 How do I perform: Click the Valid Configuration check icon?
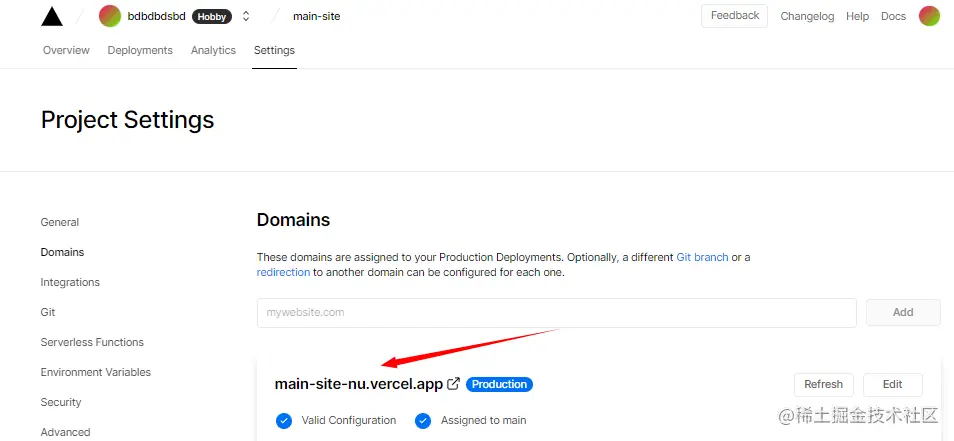point(284,420)
